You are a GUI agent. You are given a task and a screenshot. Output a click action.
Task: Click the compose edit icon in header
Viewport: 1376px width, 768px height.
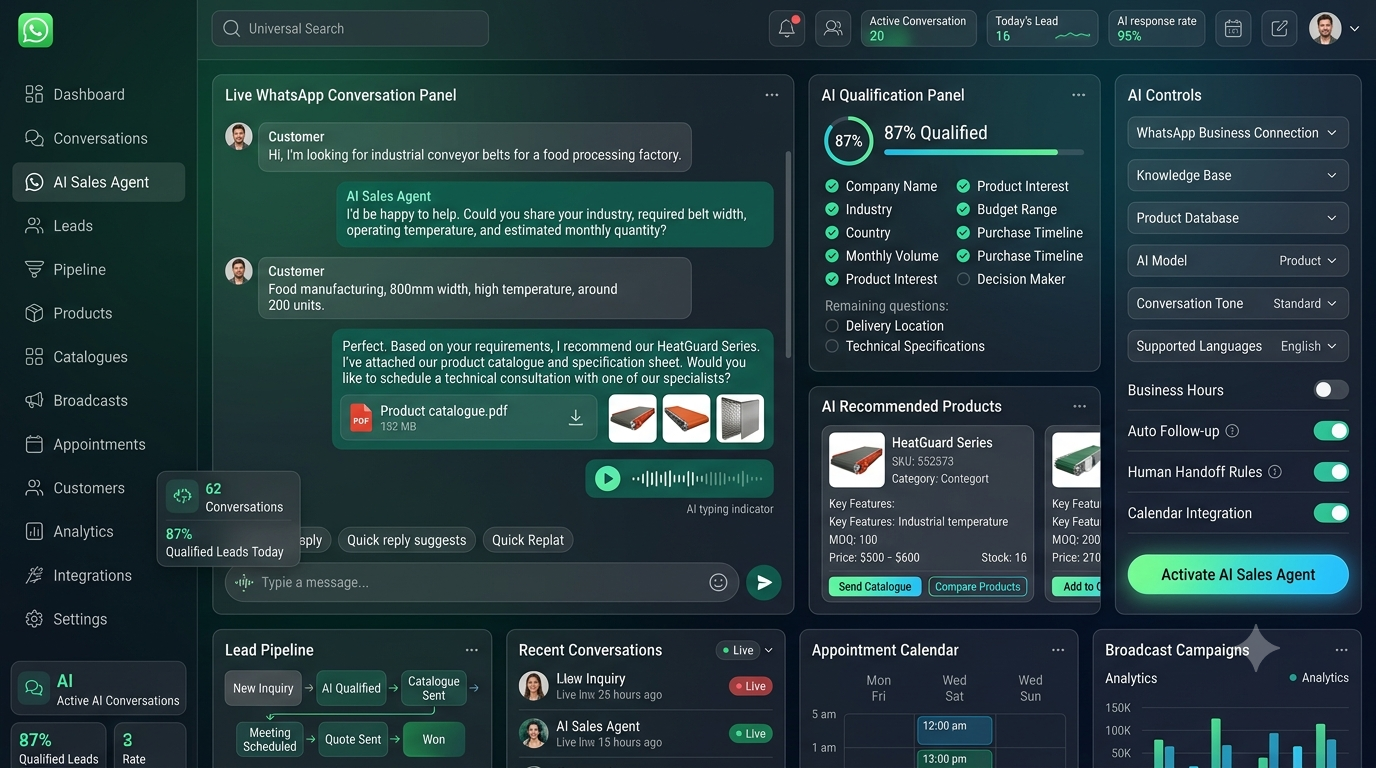pyautogui.click(x=1279, y=28)
